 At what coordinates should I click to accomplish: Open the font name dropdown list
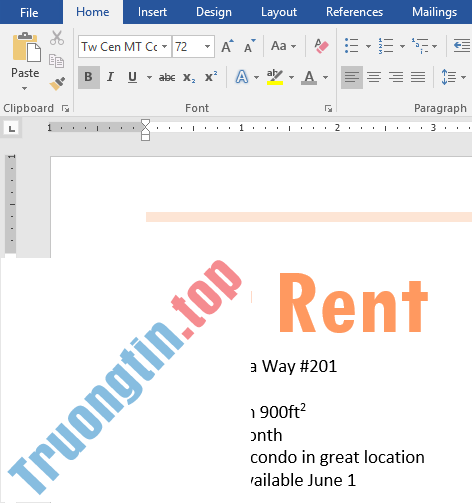point(165,46)
